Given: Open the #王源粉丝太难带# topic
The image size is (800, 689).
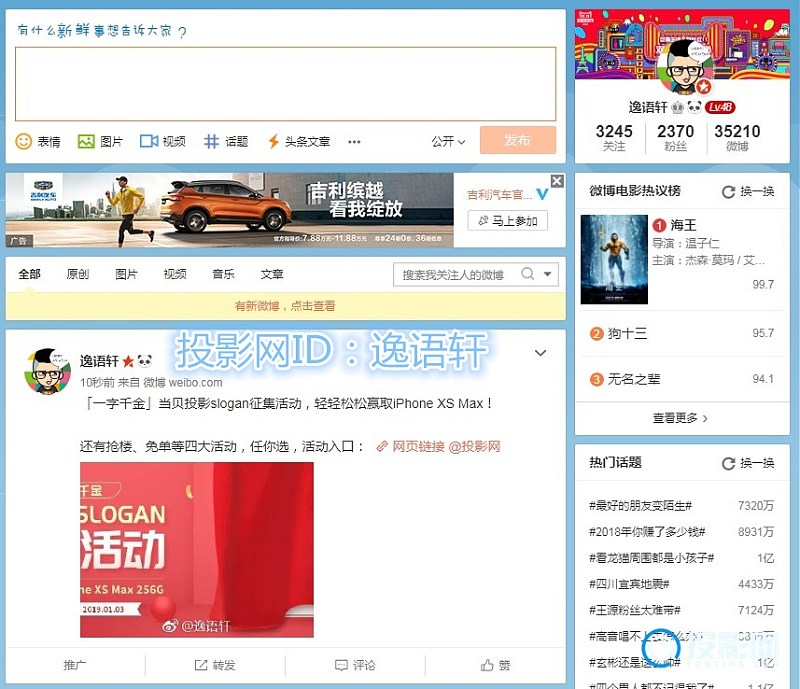Looking at the screenshot, I should point(635,610).
